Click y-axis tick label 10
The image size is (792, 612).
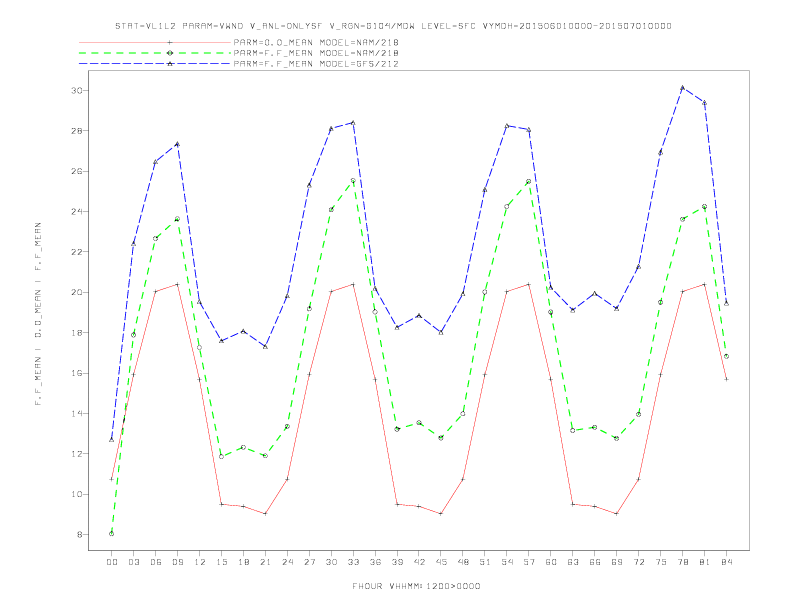(x=77, y=494)
